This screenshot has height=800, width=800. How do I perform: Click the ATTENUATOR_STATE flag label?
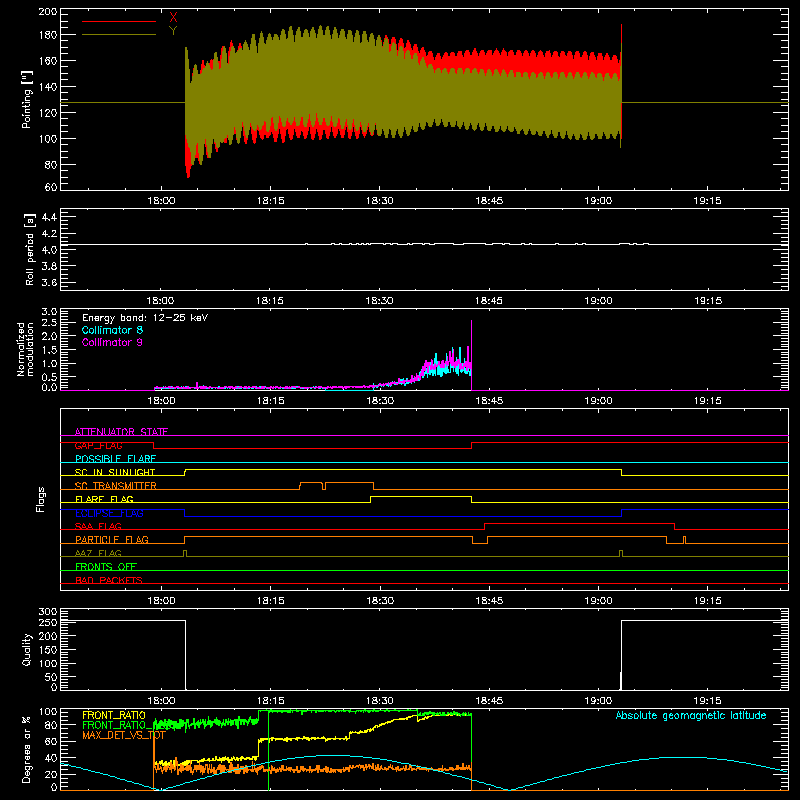(121, 432)
